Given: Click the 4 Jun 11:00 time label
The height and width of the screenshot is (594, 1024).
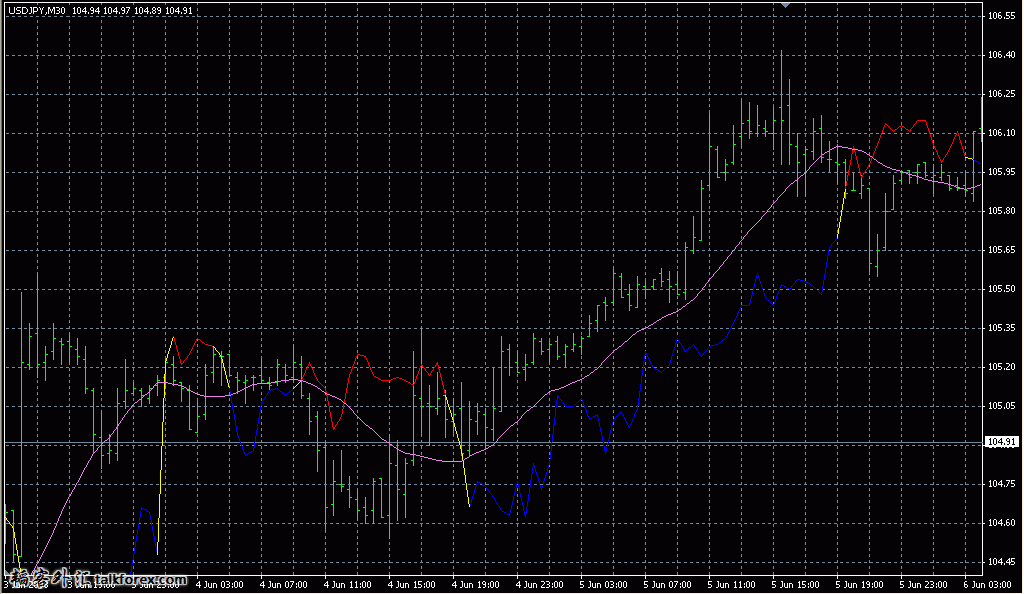Looking at the screenshot, I should click(x=347, y=585).
